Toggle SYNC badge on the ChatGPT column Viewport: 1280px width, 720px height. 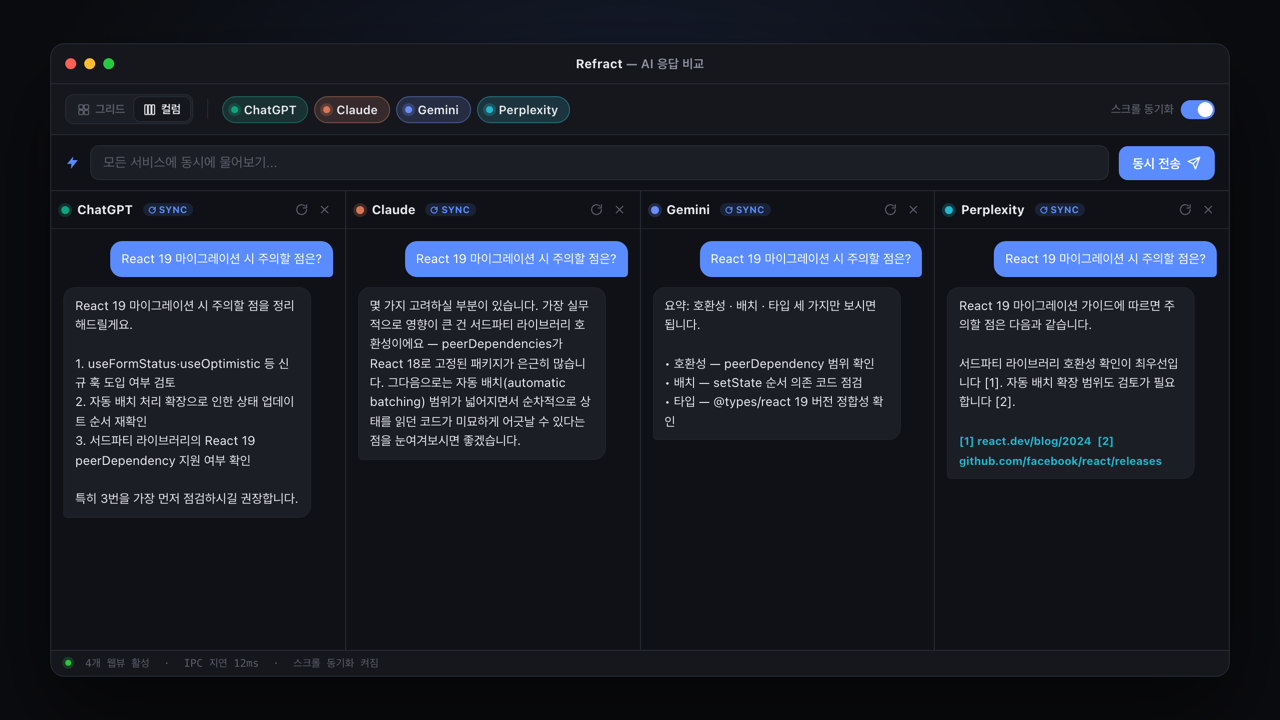168,210
